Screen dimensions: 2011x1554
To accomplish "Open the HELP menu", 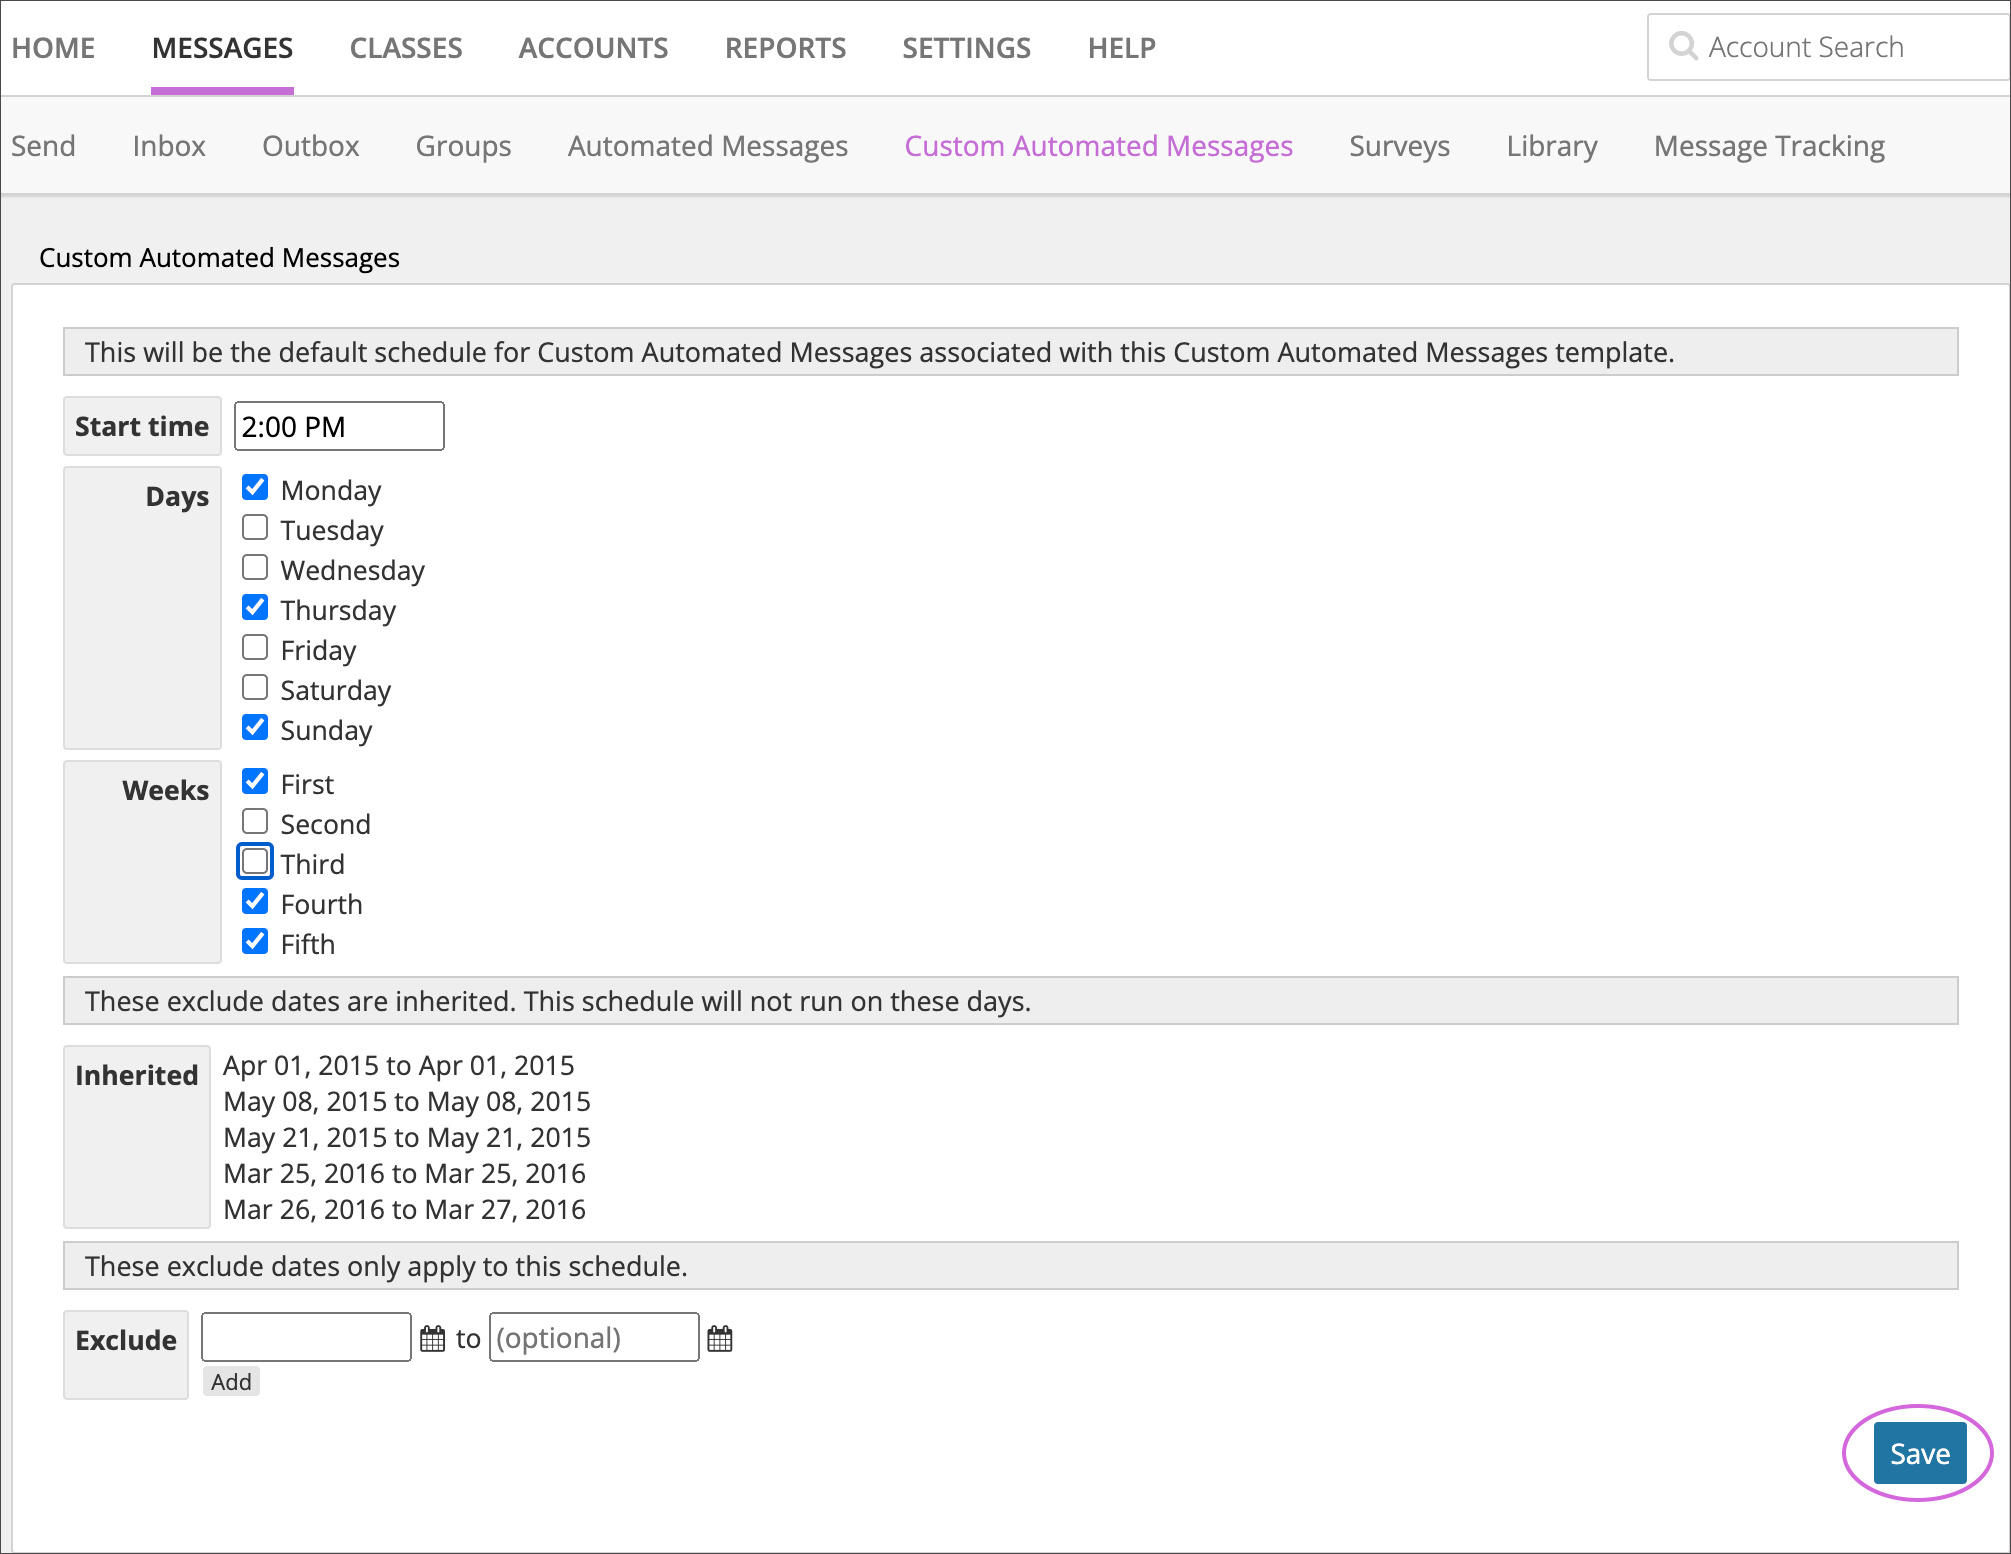I will pyautogui.click(x=1121, y=47).
